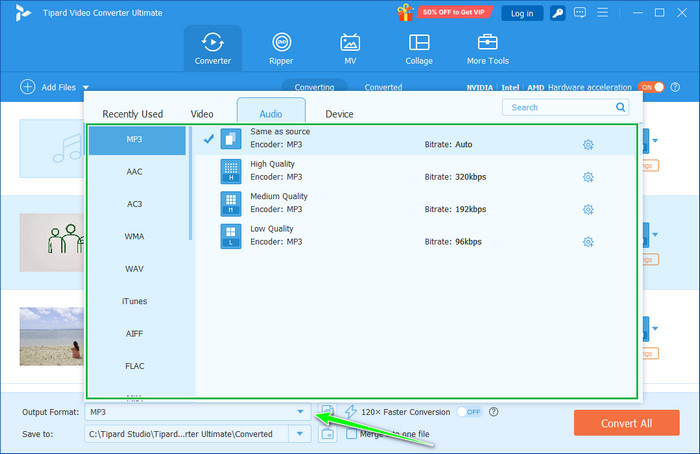Switch to Audio tab
Image resolution: width=700 pixels, height=454 pixels.
click(271, 112)
